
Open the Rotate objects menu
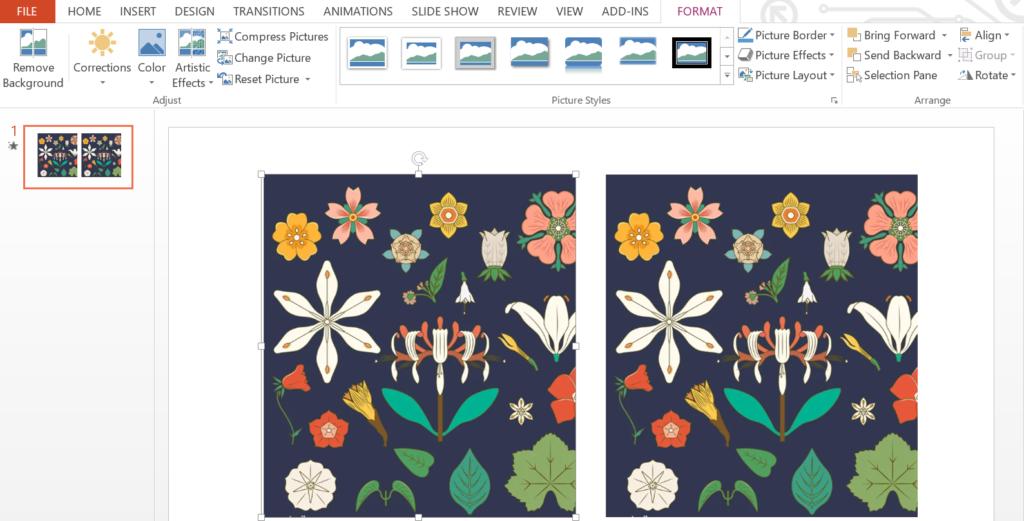click(x=987, y=76)
